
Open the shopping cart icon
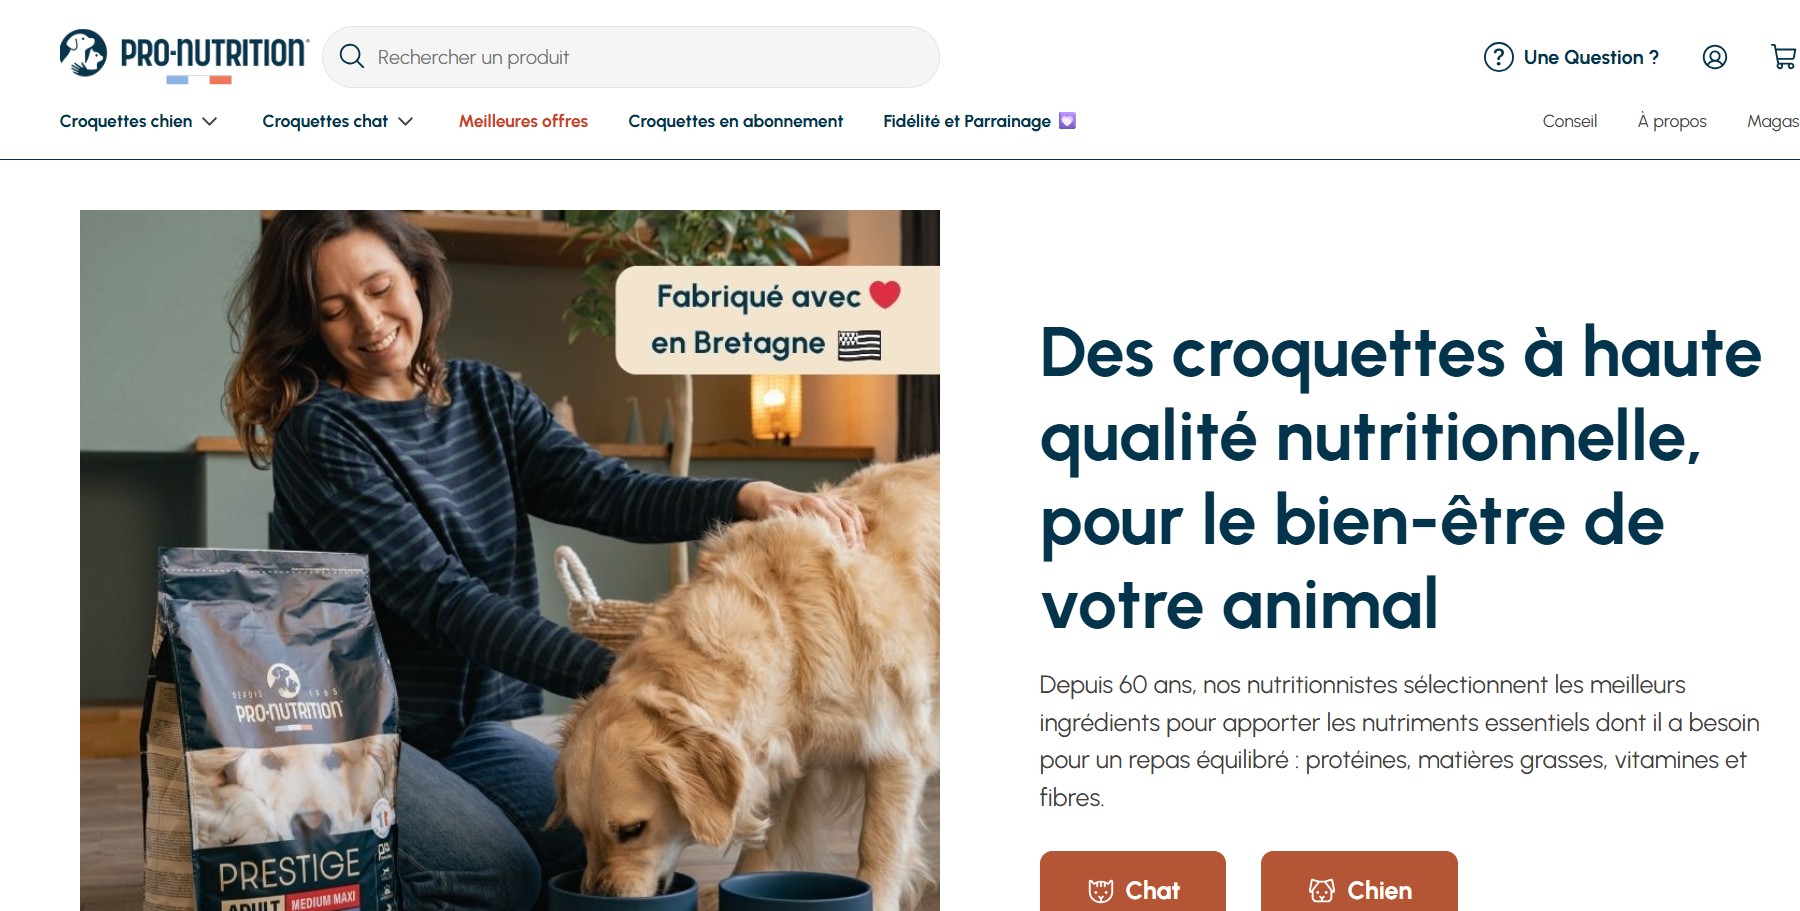pos(1784,57)
